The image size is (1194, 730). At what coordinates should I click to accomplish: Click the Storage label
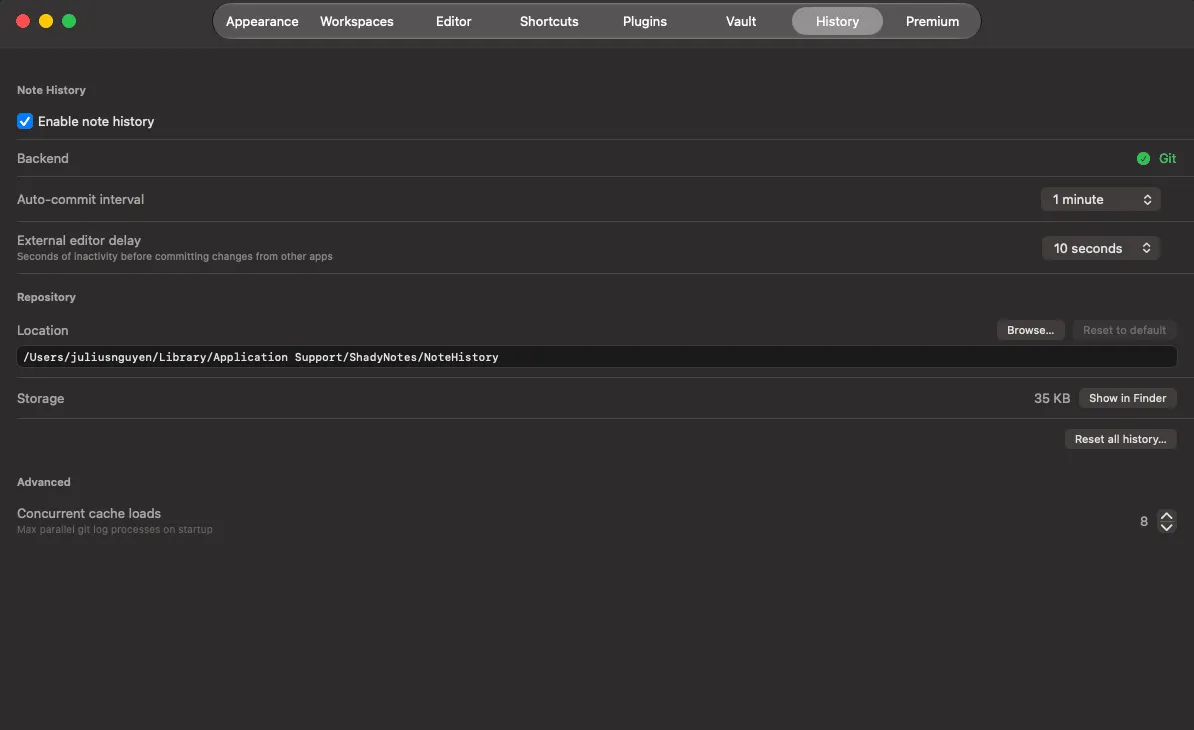coord(40,398)
